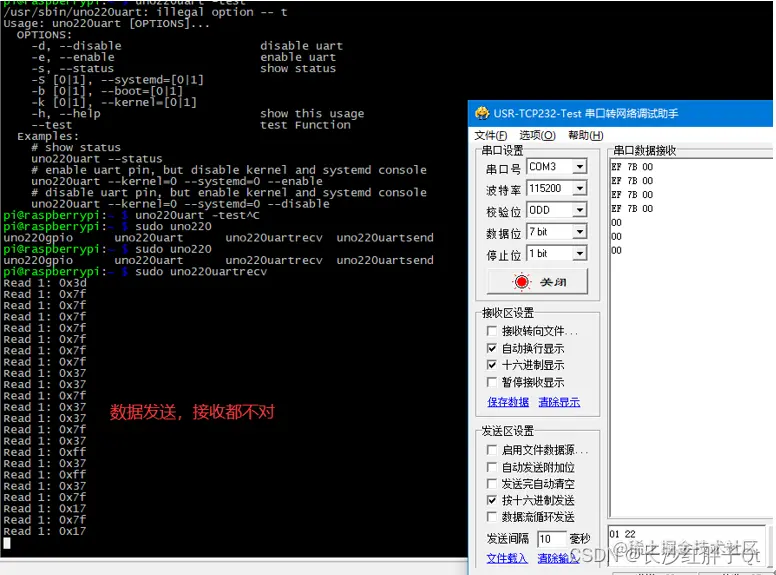Click the terminal line 'Read 1: 0x3d'
This screenshot has width=776, height=575.
(x=45, y=283)
